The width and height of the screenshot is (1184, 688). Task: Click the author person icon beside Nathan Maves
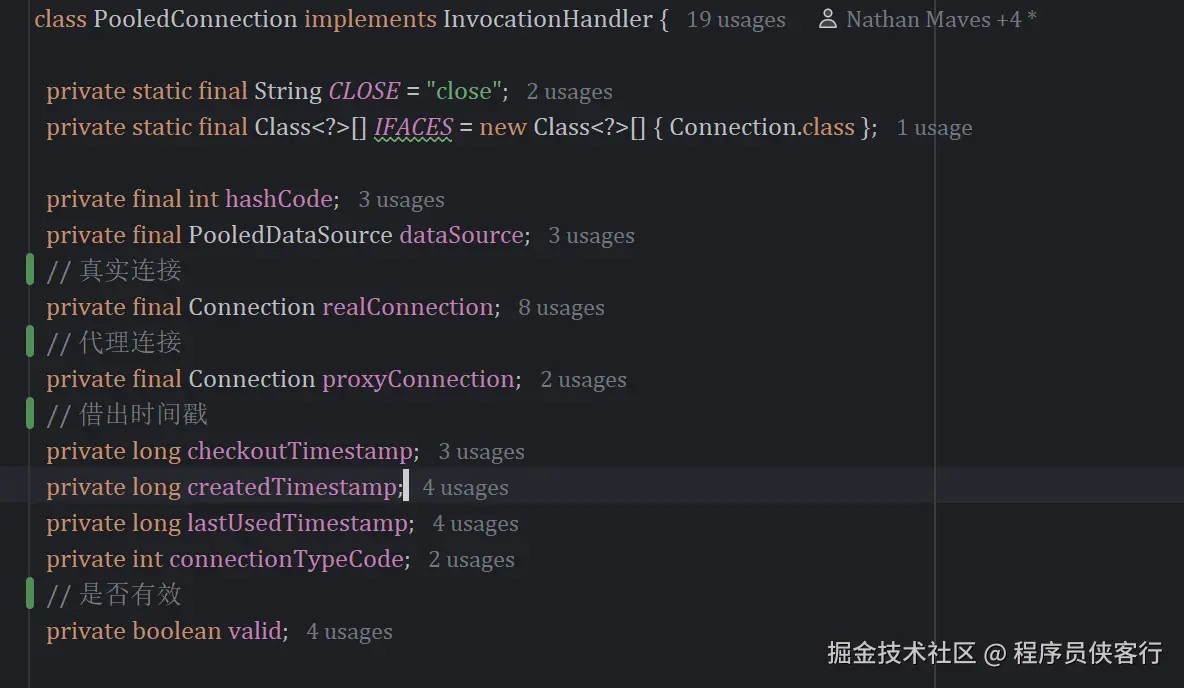click(827, 20)
